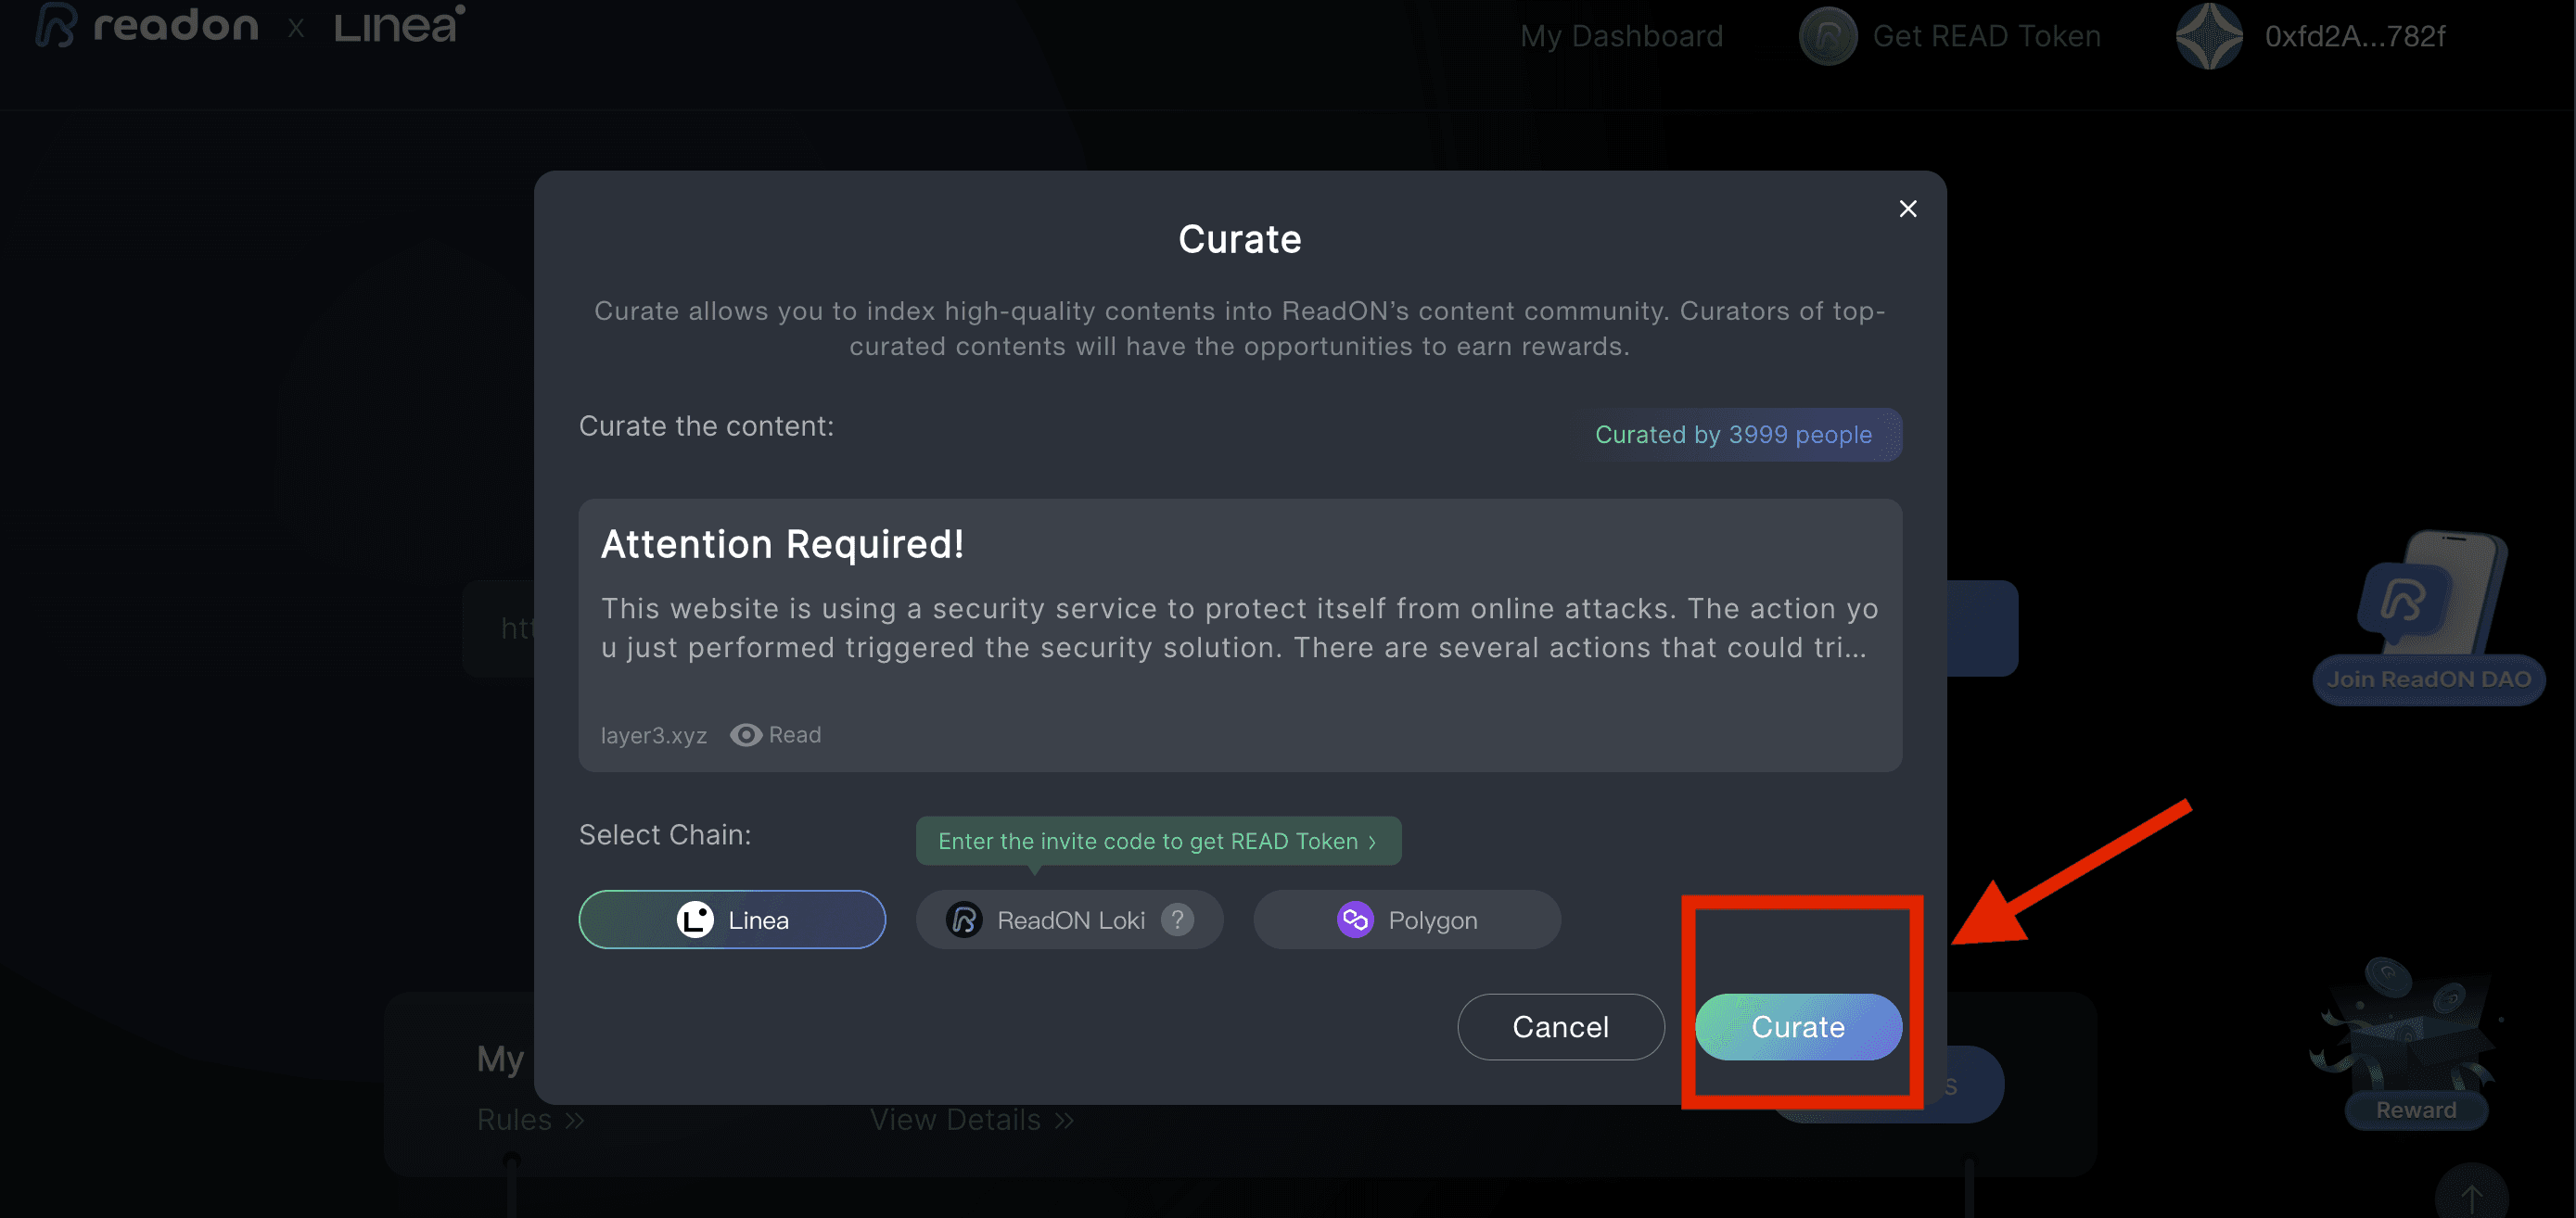2576x1218 pixels.
Task: Open the ReadON Loki help question mark
Action: click(x=1177, y=919)
